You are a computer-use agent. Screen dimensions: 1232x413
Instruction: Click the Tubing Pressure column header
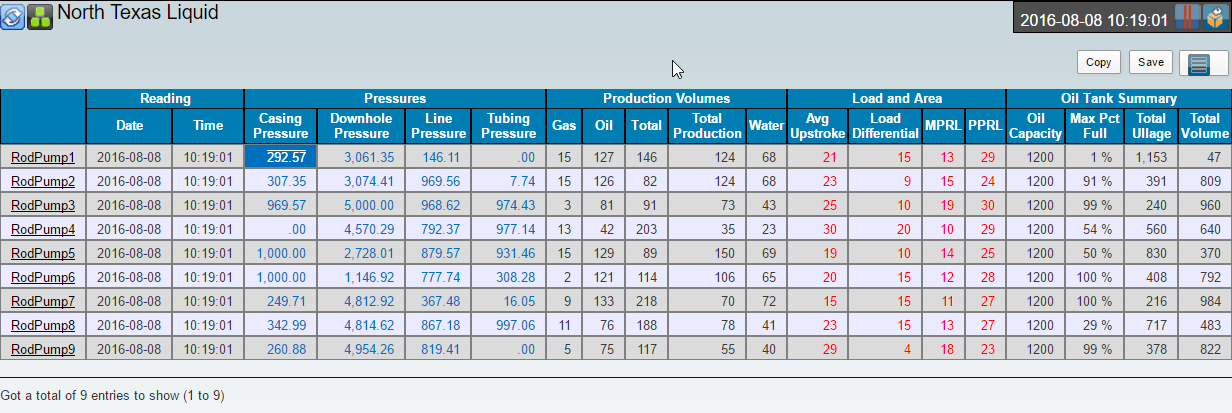[x=508, y=126]
